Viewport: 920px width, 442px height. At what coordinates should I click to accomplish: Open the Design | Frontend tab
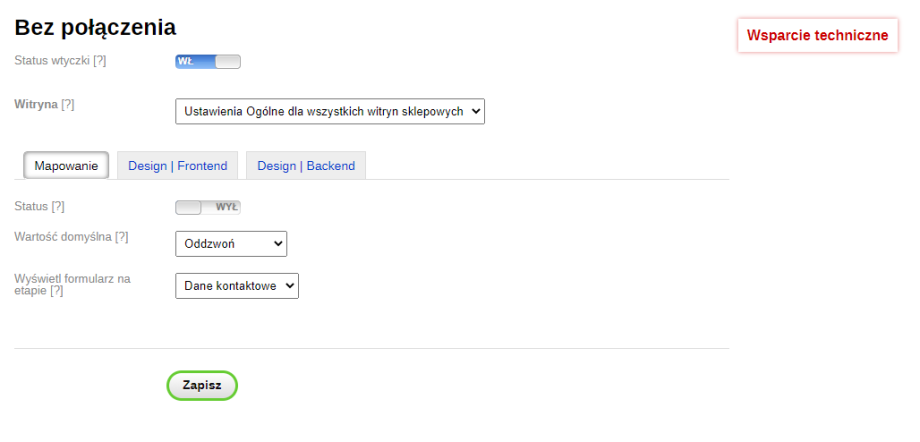coord(177,166)
